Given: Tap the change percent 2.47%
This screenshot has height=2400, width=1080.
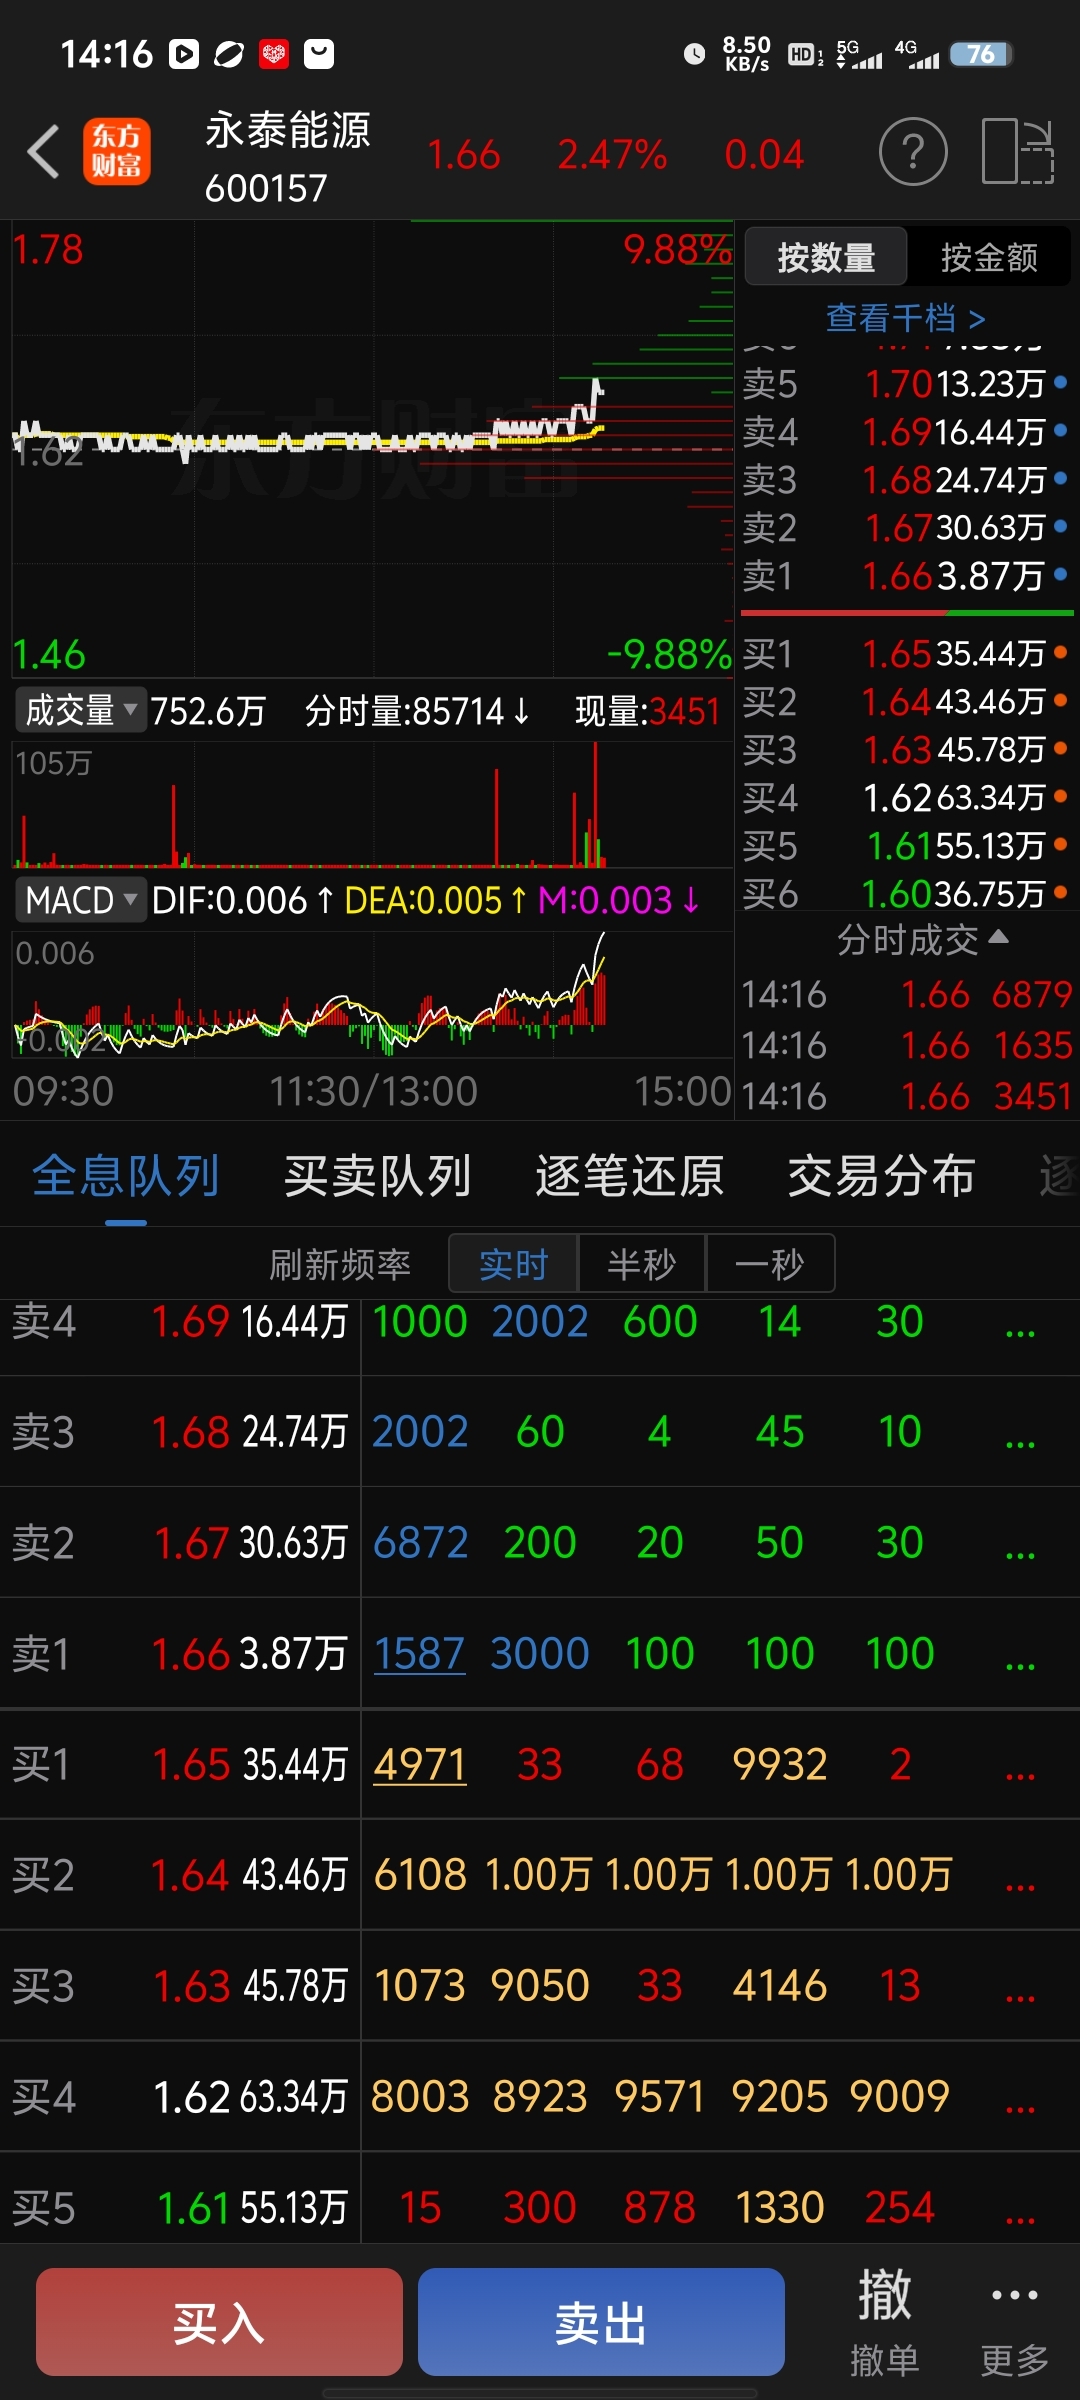Looking at the screenshot, I should 612,154.
